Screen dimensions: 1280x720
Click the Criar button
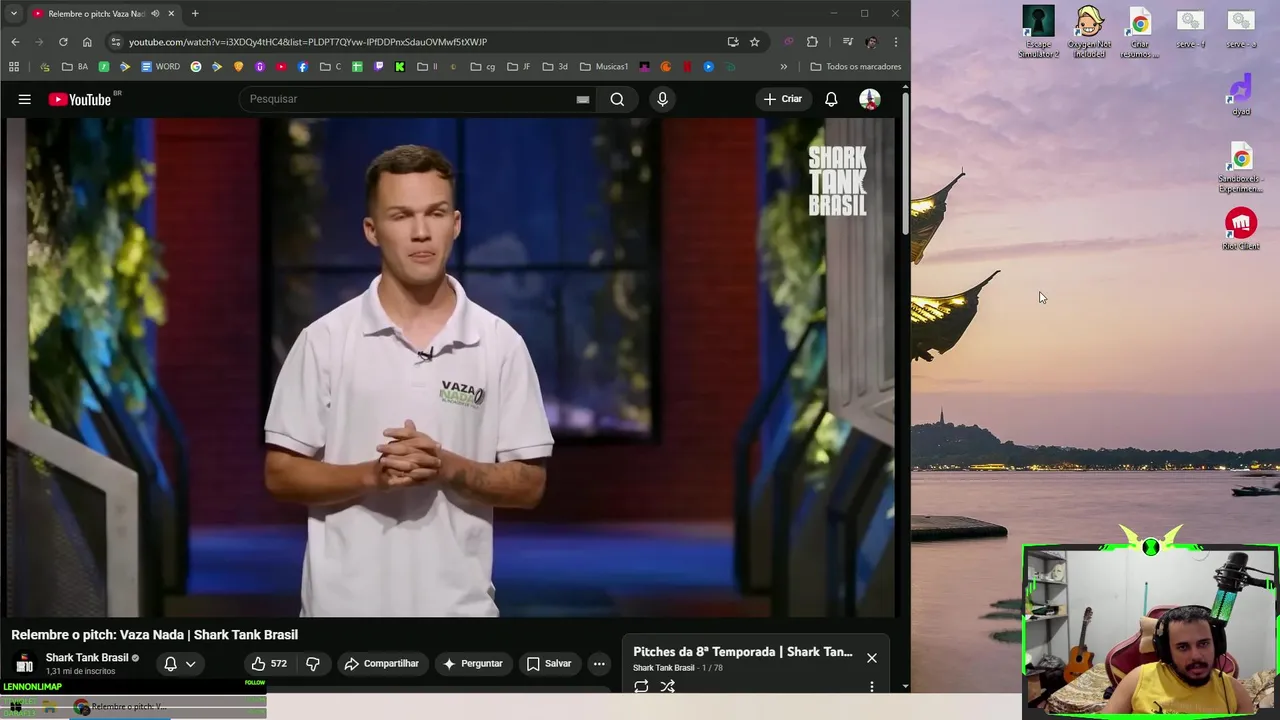[782, 99]
